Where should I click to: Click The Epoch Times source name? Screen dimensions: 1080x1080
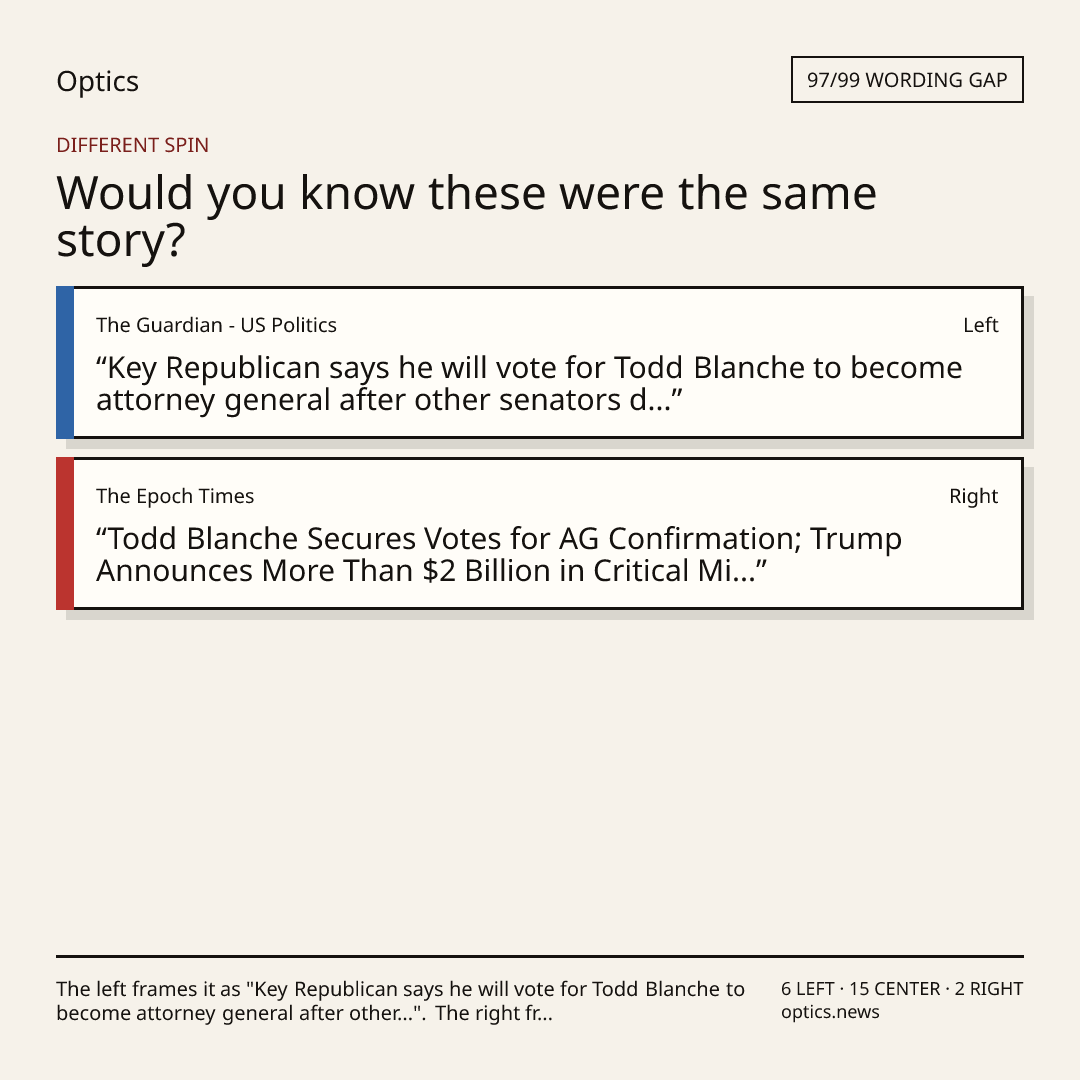coord(175,496)
